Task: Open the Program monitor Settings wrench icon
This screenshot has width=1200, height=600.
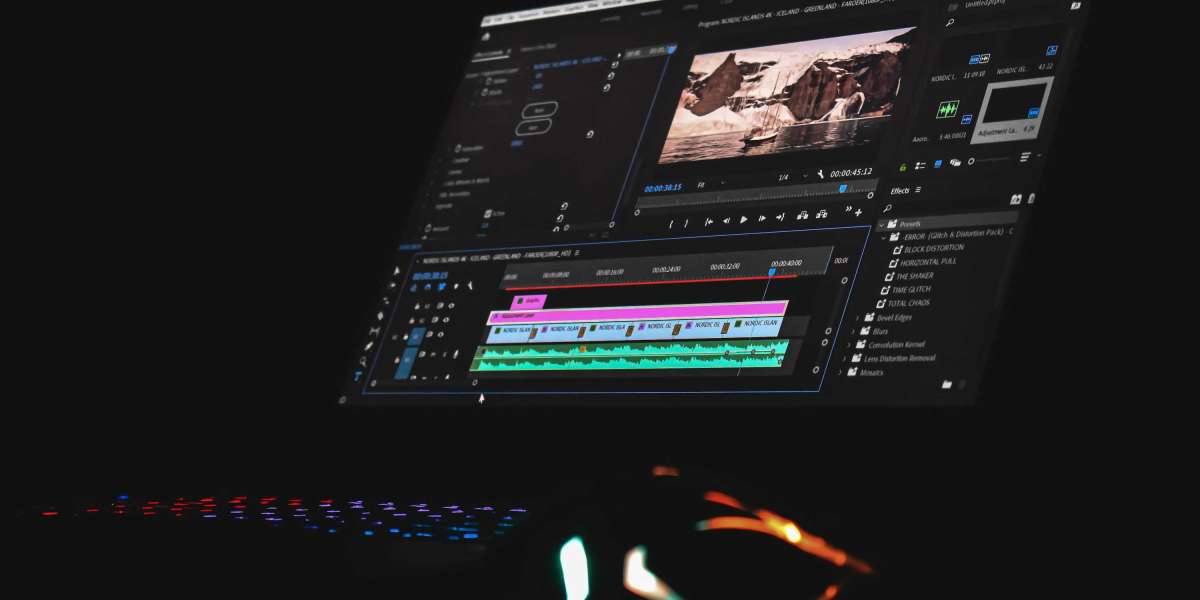Action: (821, 175)
